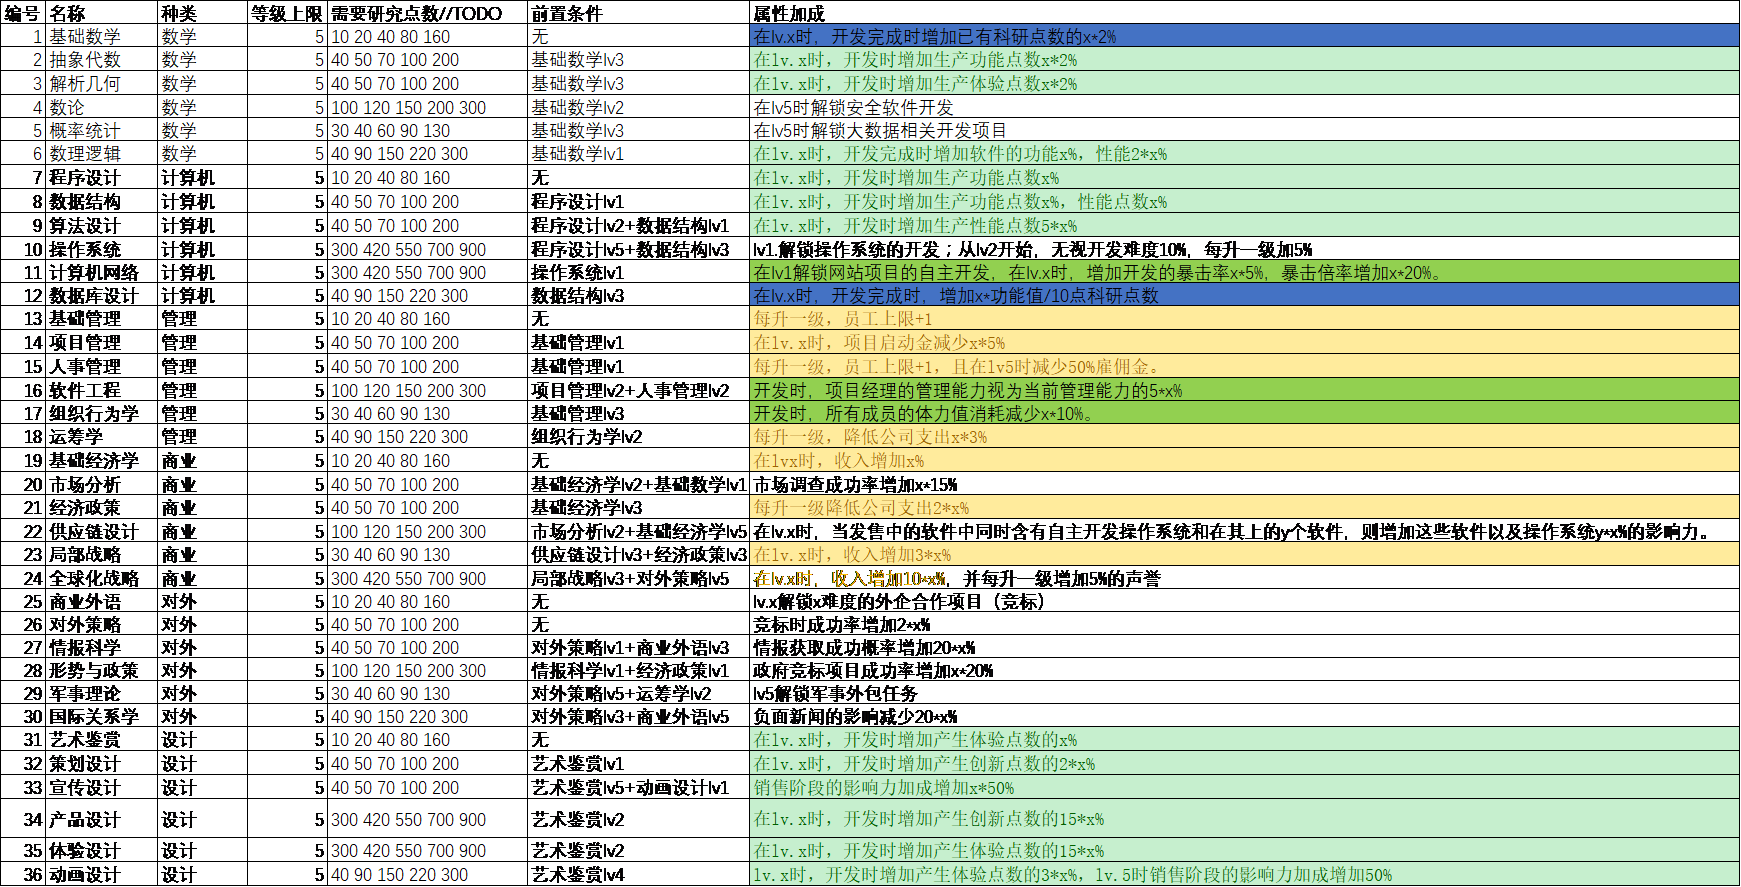Select the header cell 编号

[x=23, y=13]
